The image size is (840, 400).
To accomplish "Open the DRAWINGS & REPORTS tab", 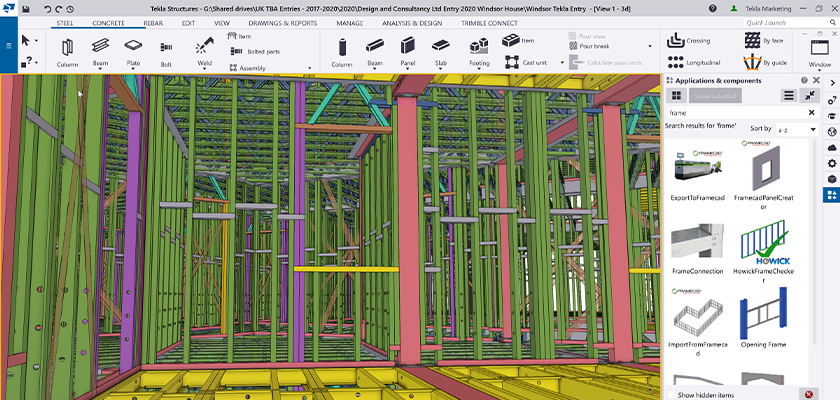I will [x=283, y=22].
